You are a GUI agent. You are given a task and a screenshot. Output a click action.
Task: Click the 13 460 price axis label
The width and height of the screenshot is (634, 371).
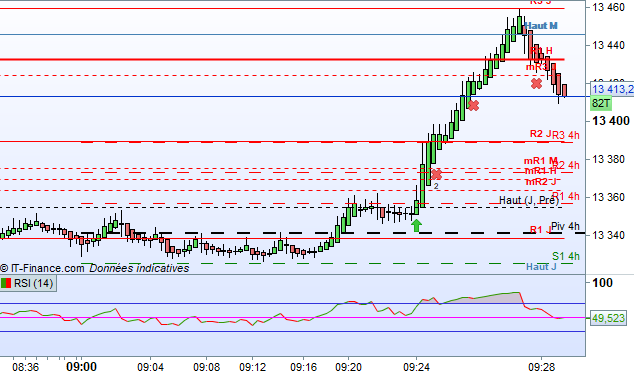coord(609,7)
